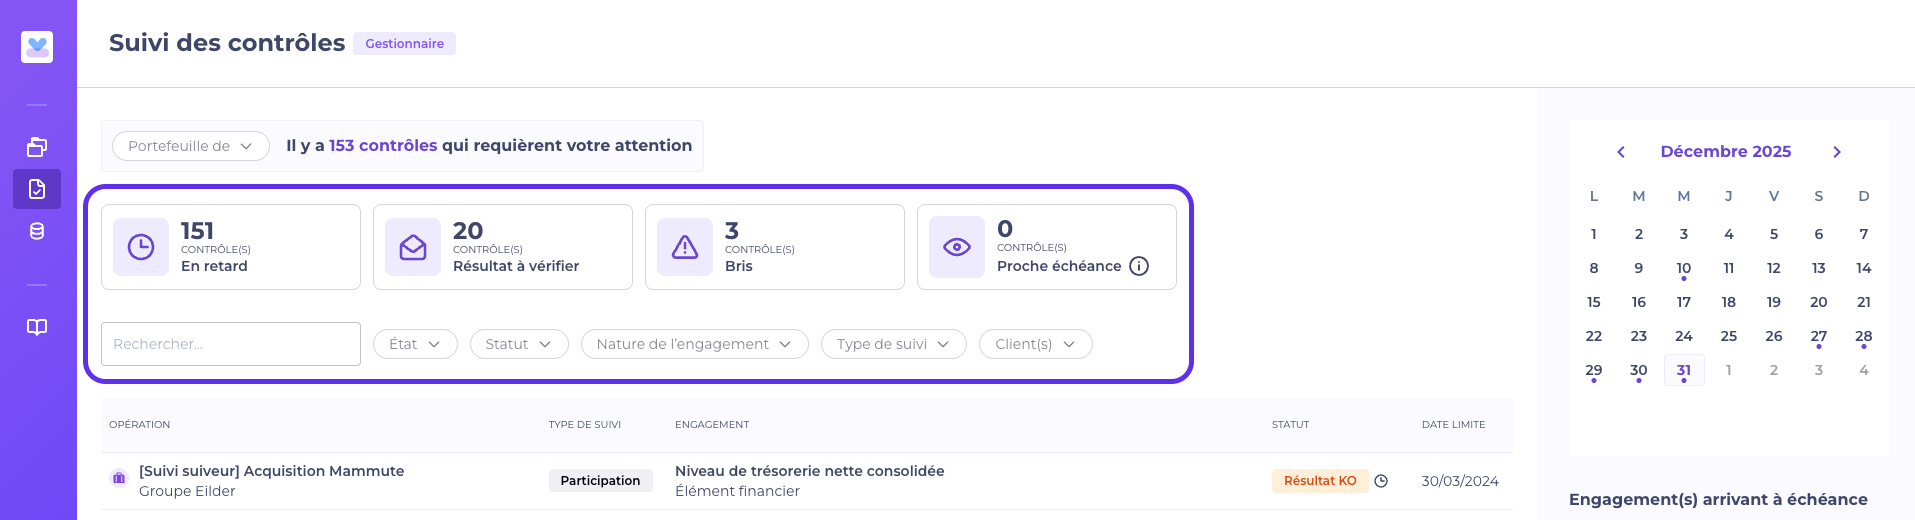
Task: Click the info icon beside Proche échéance
Action: pyautogui.click(x=1139, y=266)
